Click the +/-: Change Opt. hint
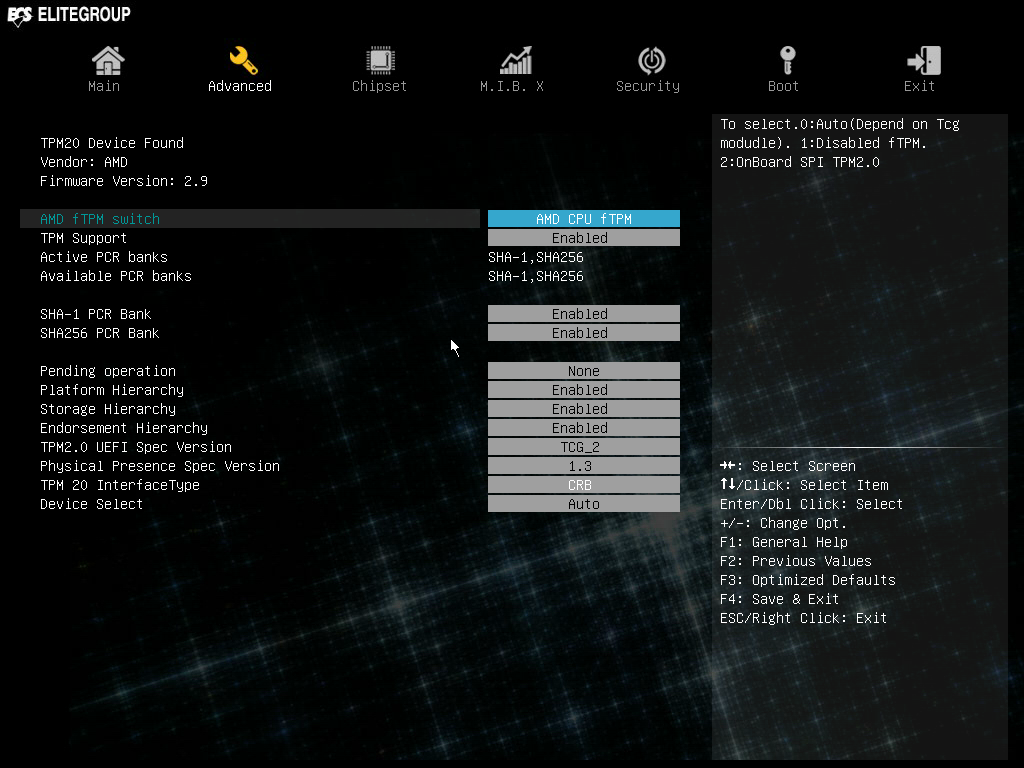The width and height of the screenshot is (1024, 768). (x=783, y=523)
